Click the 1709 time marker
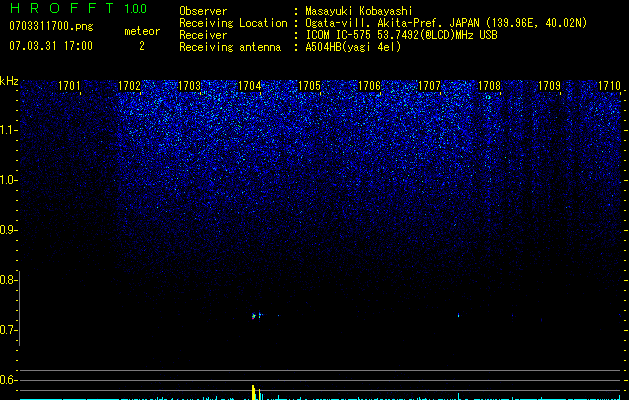 coord(549,86)
